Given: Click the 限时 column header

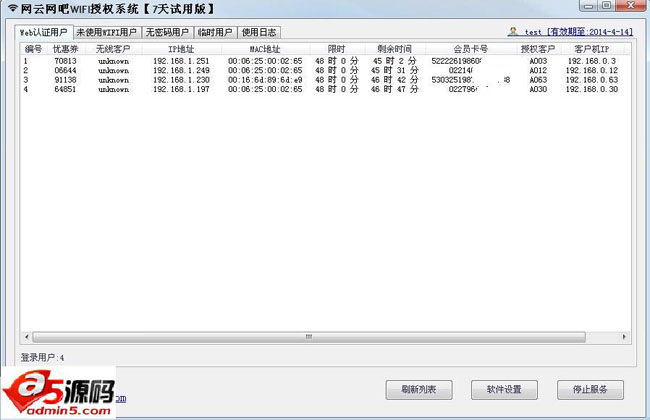Looking at the screenshot, I should [336, 49].
